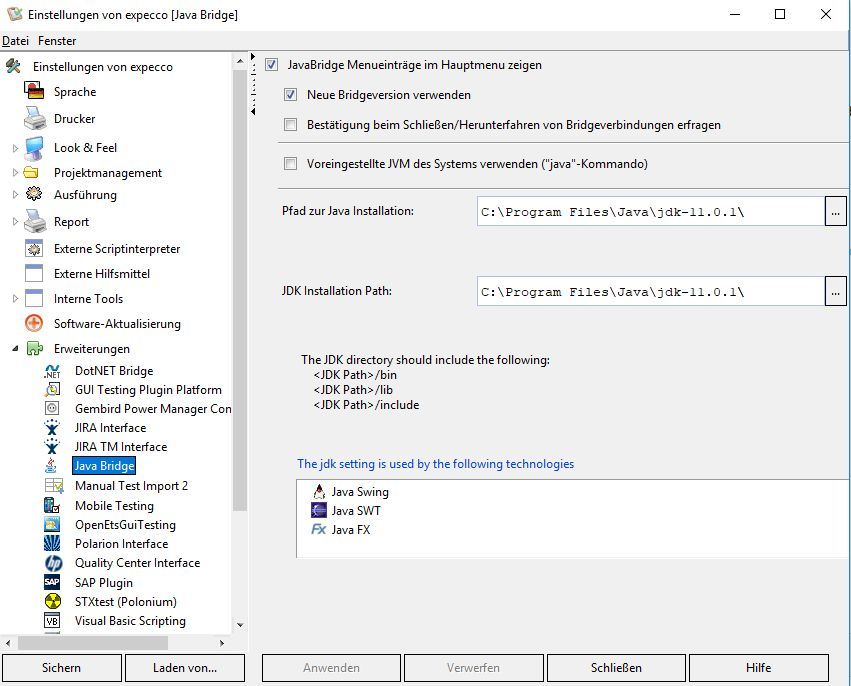Open the Datei menu
This screenshot has width=851, height=686.
(x=16, y=41)
